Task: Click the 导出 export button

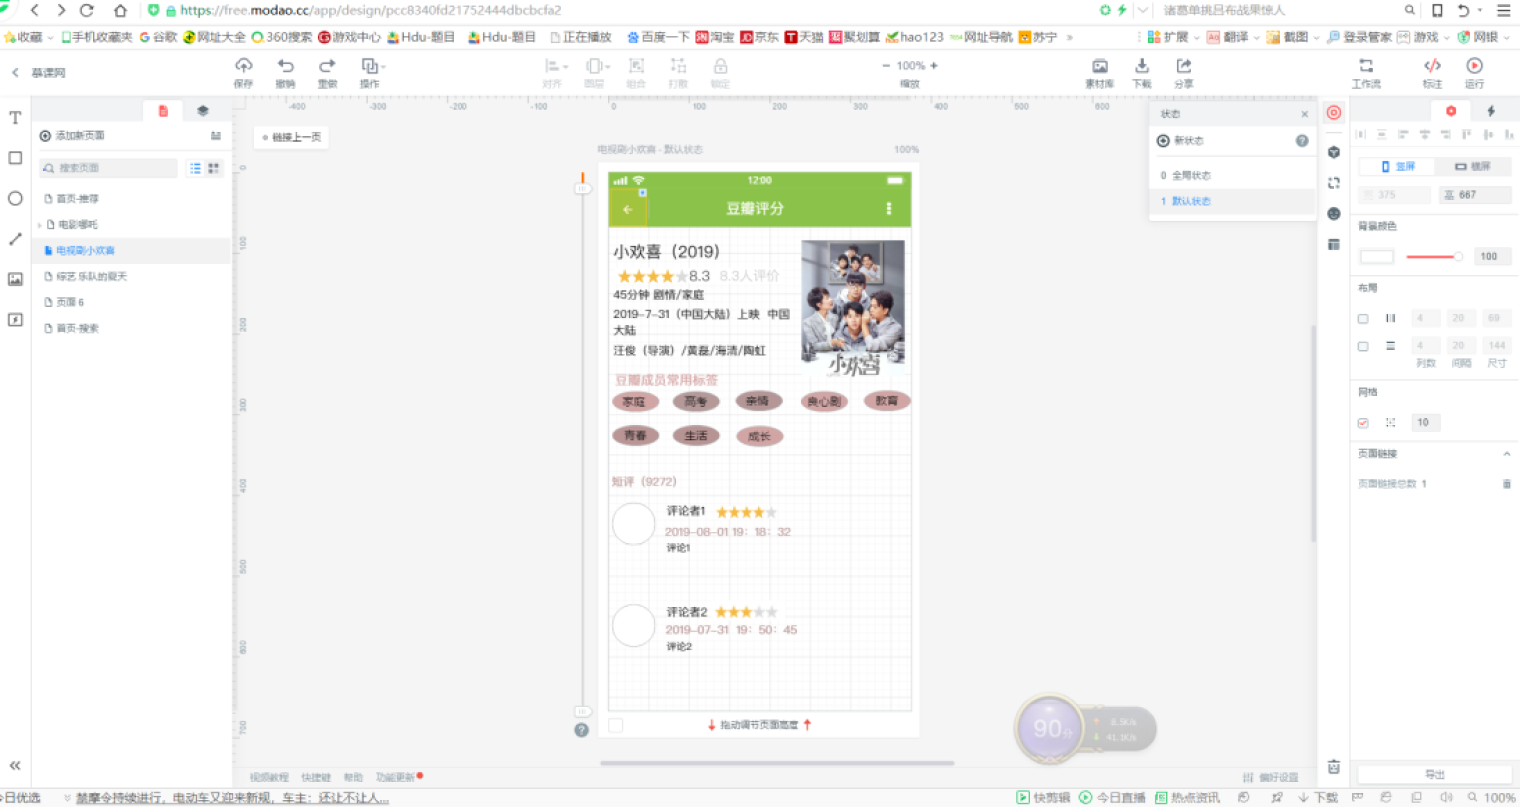Action: click(x=1434, y=775)
